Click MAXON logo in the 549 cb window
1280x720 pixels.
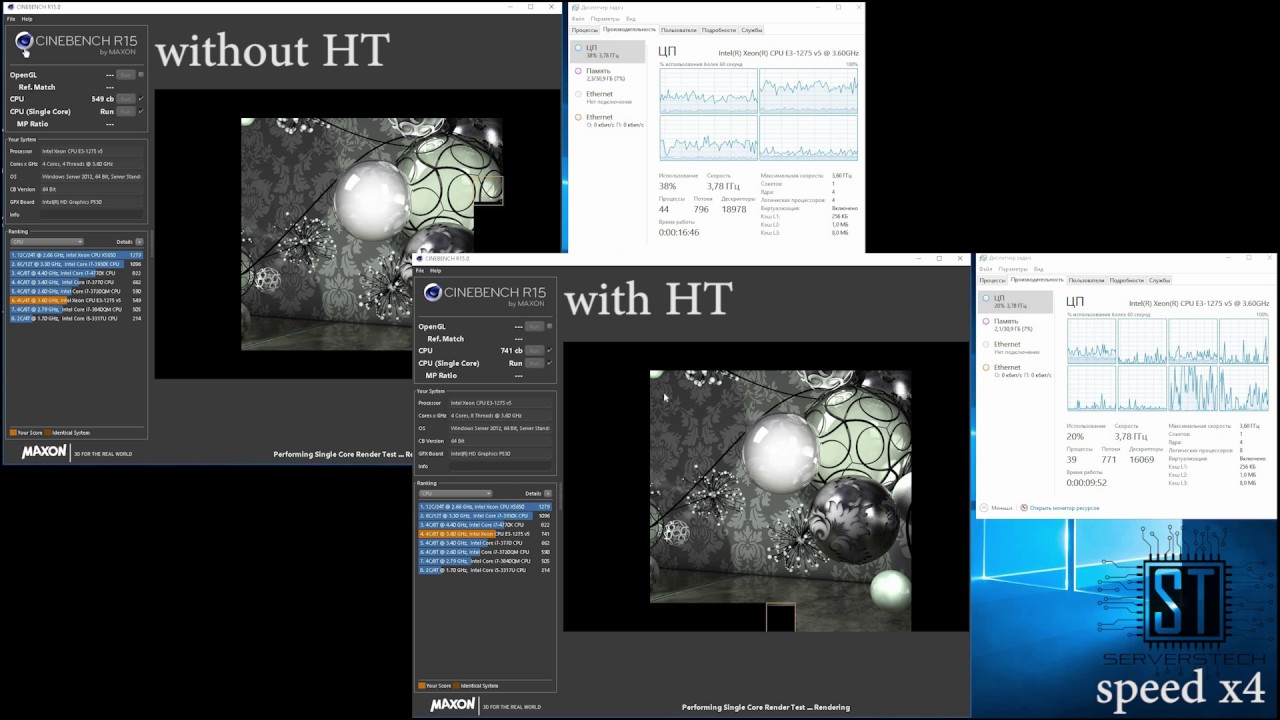point(45,452)
